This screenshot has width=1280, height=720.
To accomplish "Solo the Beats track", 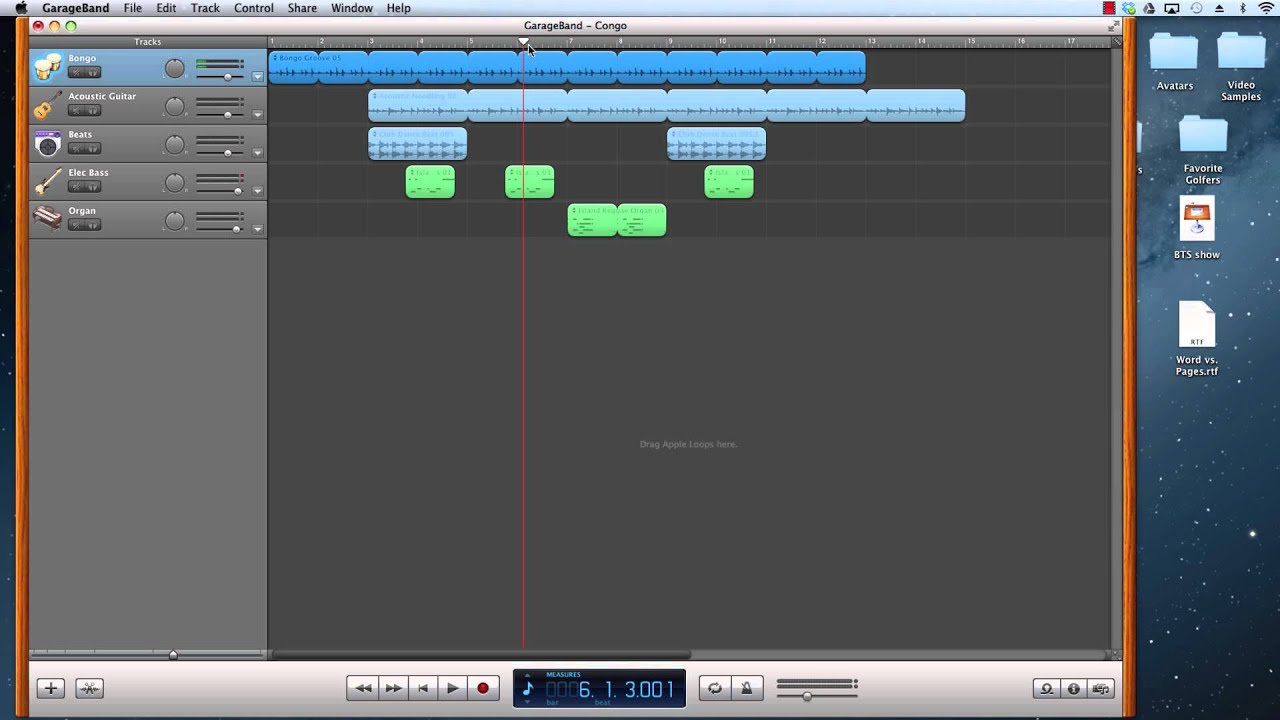I will coord(93,149).
